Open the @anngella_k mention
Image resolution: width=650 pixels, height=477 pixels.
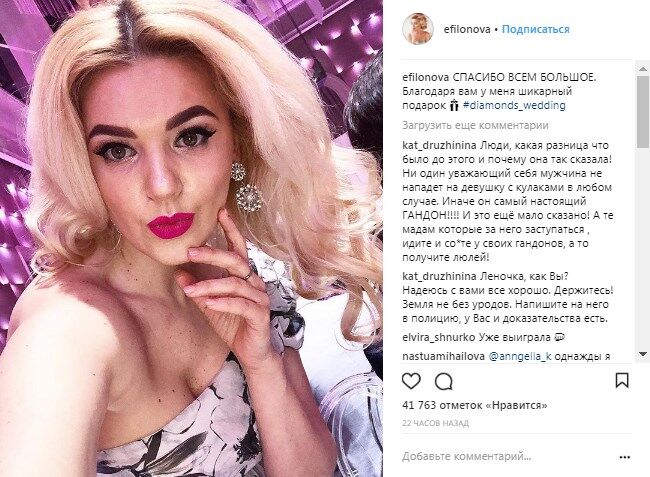[x=520, y=357]
